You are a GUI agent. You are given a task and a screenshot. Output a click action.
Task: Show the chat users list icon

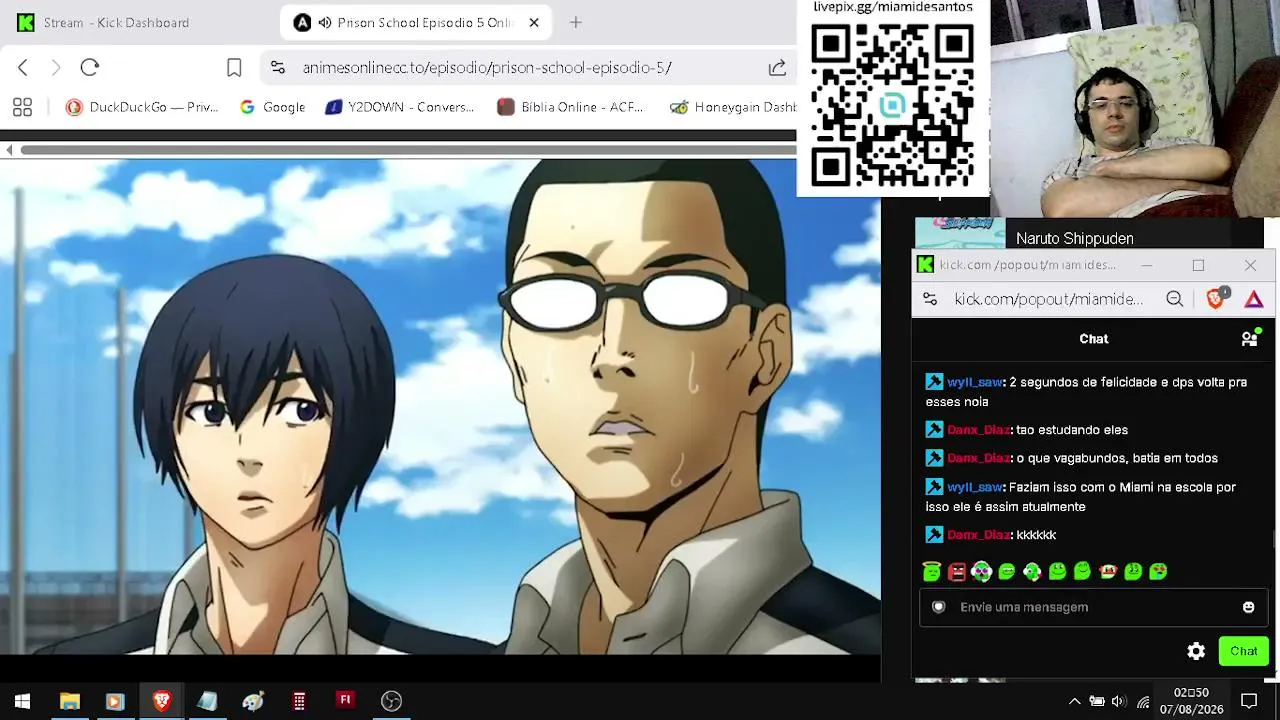pos(1250,338)
